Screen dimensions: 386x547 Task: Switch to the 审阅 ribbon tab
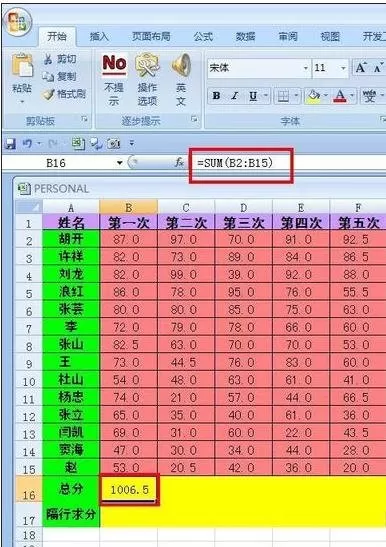[x=288, y=36]
